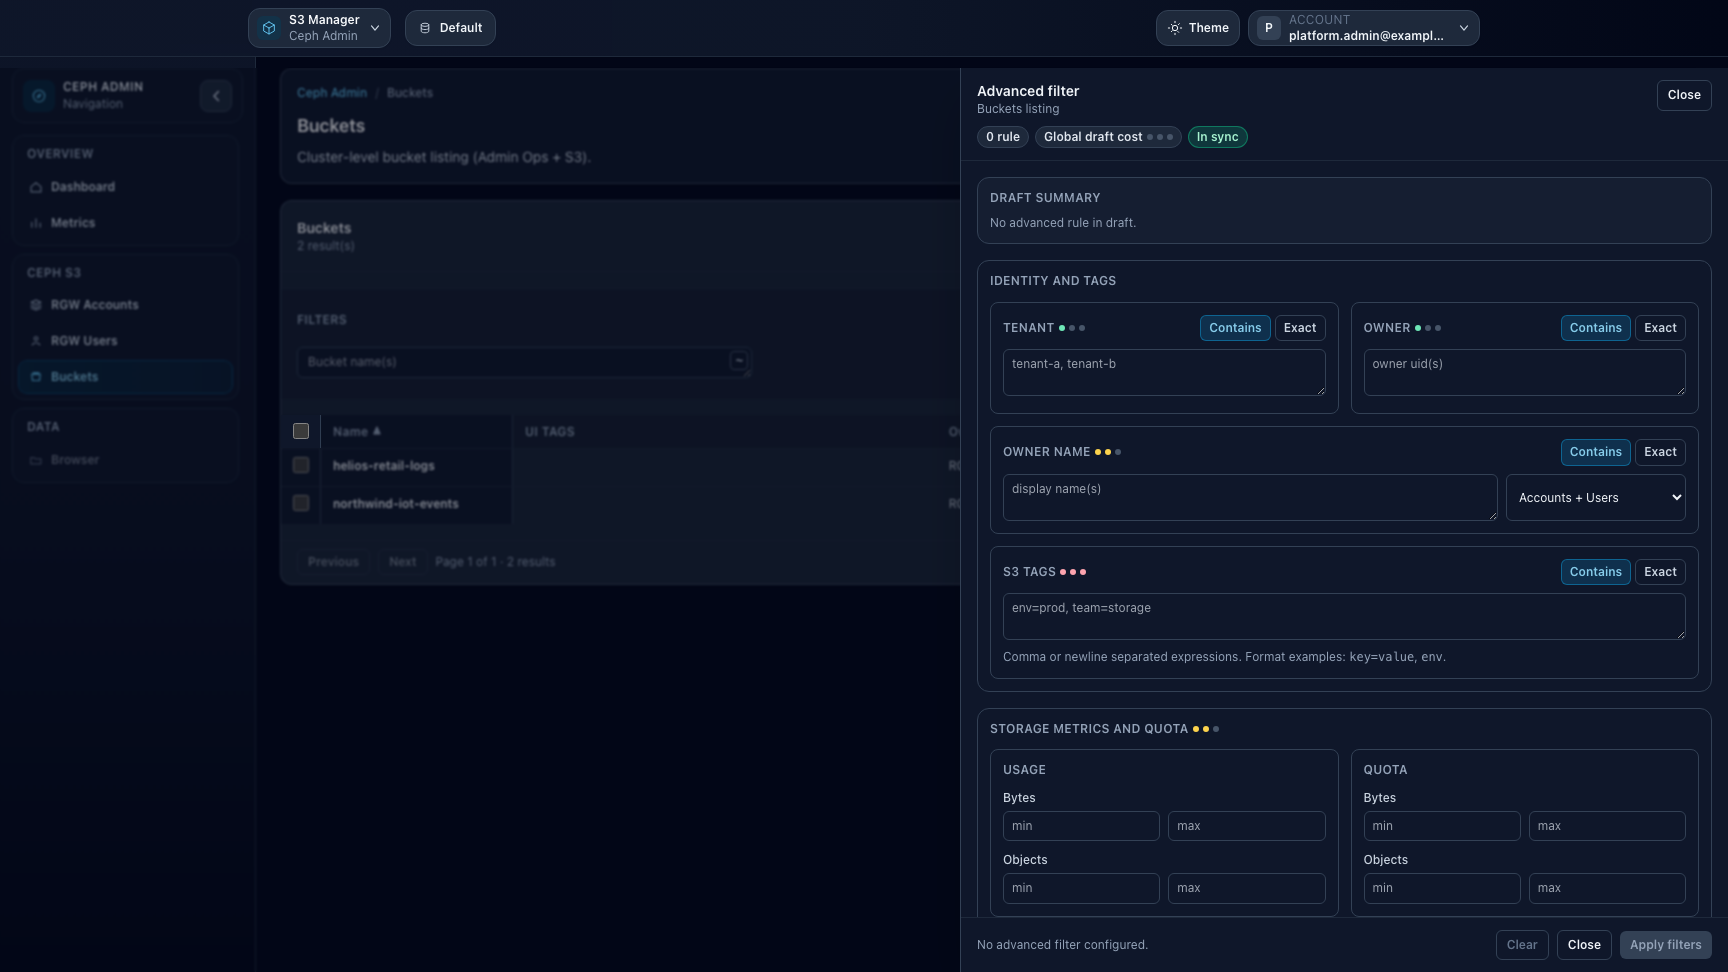Collapse the Ceph Admin navigation sidebar
This screenshot has height=972, width=1728.
pos(216,95)
